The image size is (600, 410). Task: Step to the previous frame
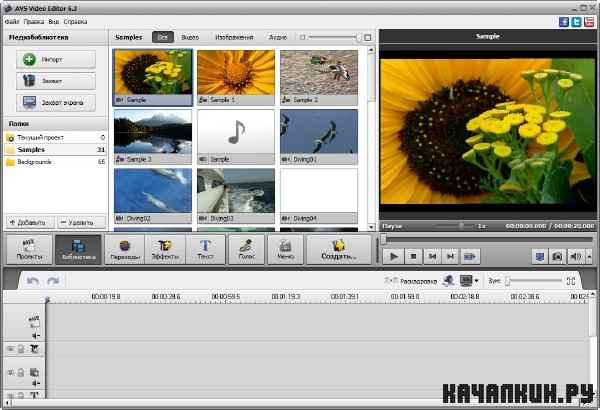[432, 256]
